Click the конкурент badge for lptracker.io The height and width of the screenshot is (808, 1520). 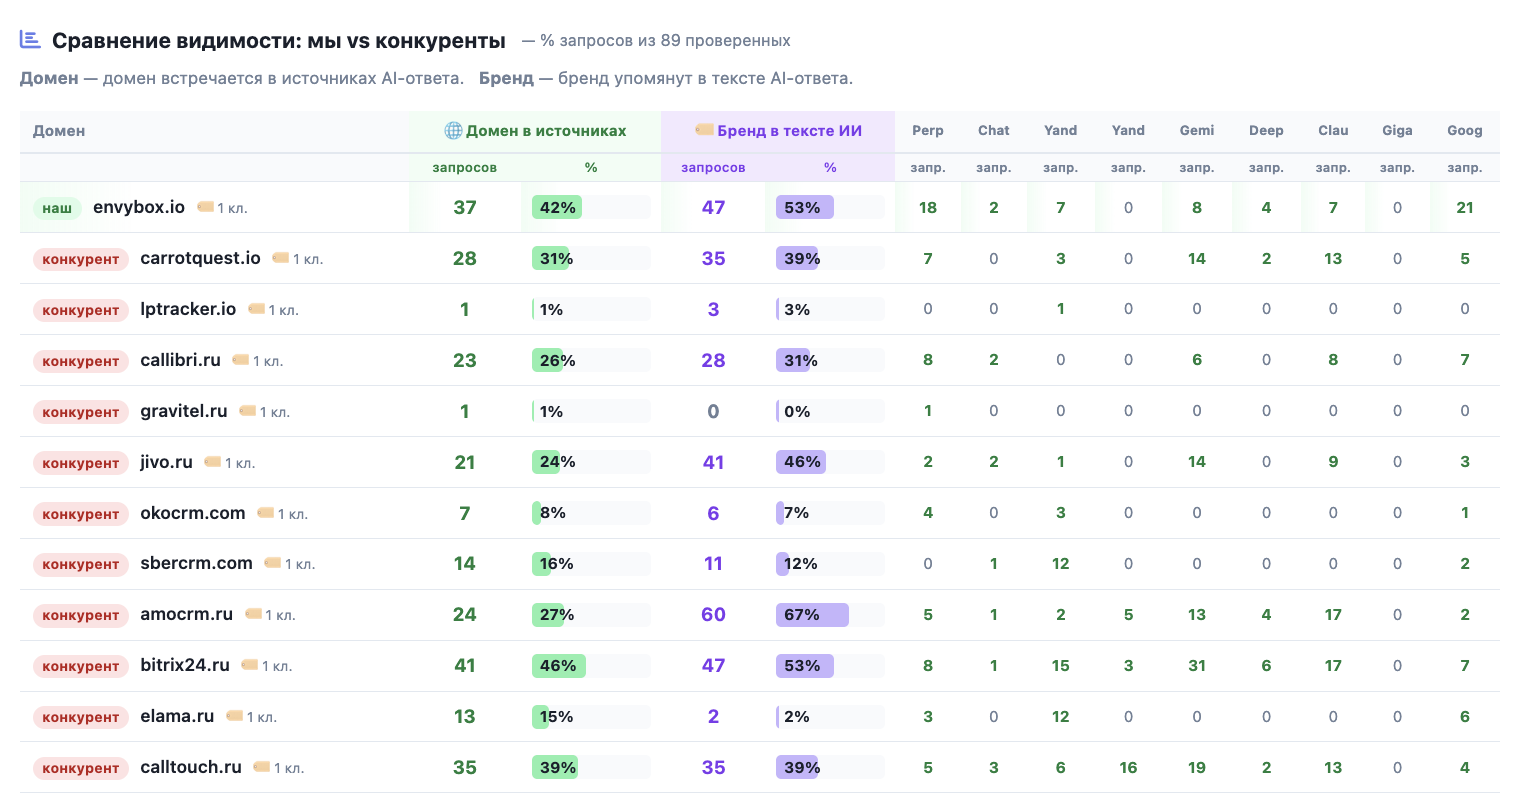[x=81, y=310]
